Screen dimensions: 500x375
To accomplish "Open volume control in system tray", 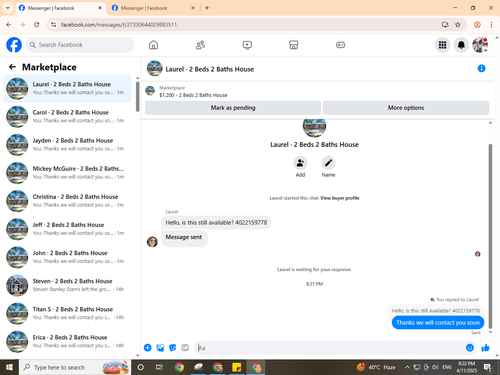I will tap(435, 367).
